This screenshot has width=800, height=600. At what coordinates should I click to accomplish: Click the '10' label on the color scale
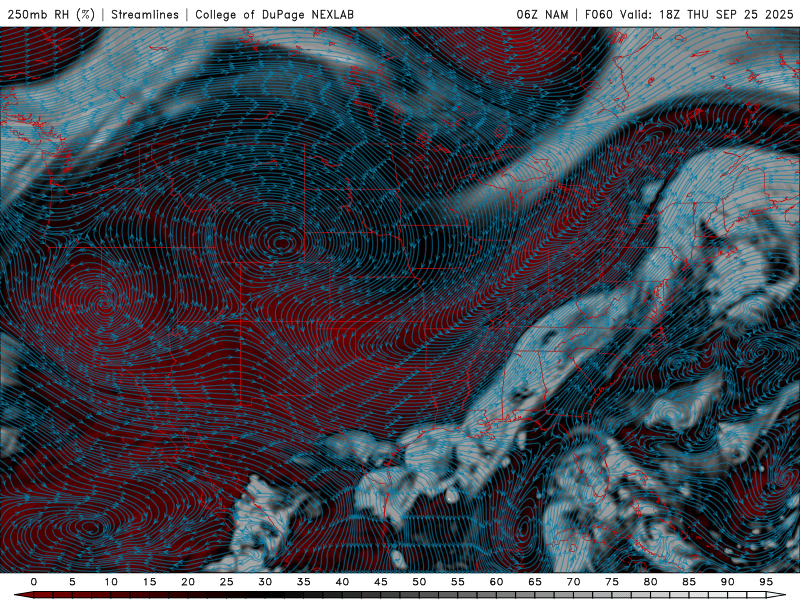pyautogui.click(x=111, y=582)
